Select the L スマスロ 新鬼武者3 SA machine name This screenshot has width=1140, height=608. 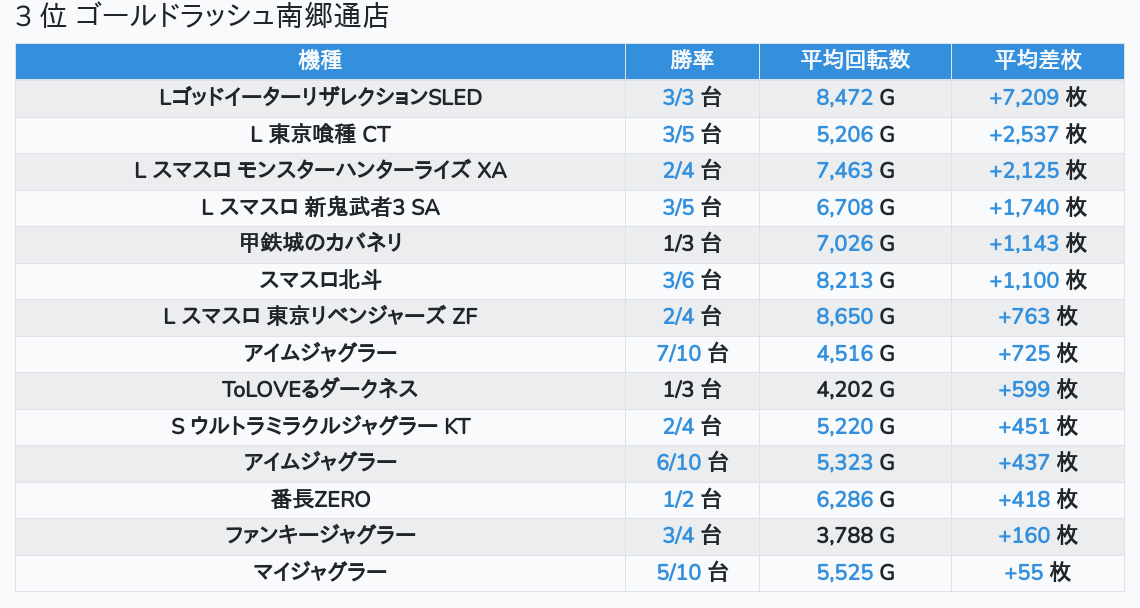[x=320, y=208]
